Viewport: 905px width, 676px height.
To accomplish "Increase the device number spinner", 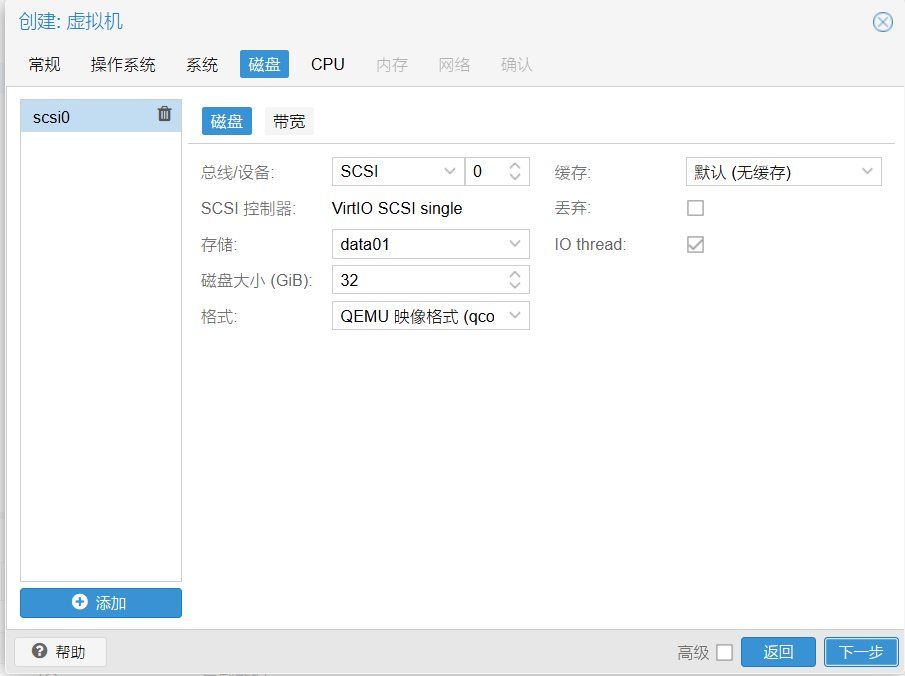I will pos(515,165).
